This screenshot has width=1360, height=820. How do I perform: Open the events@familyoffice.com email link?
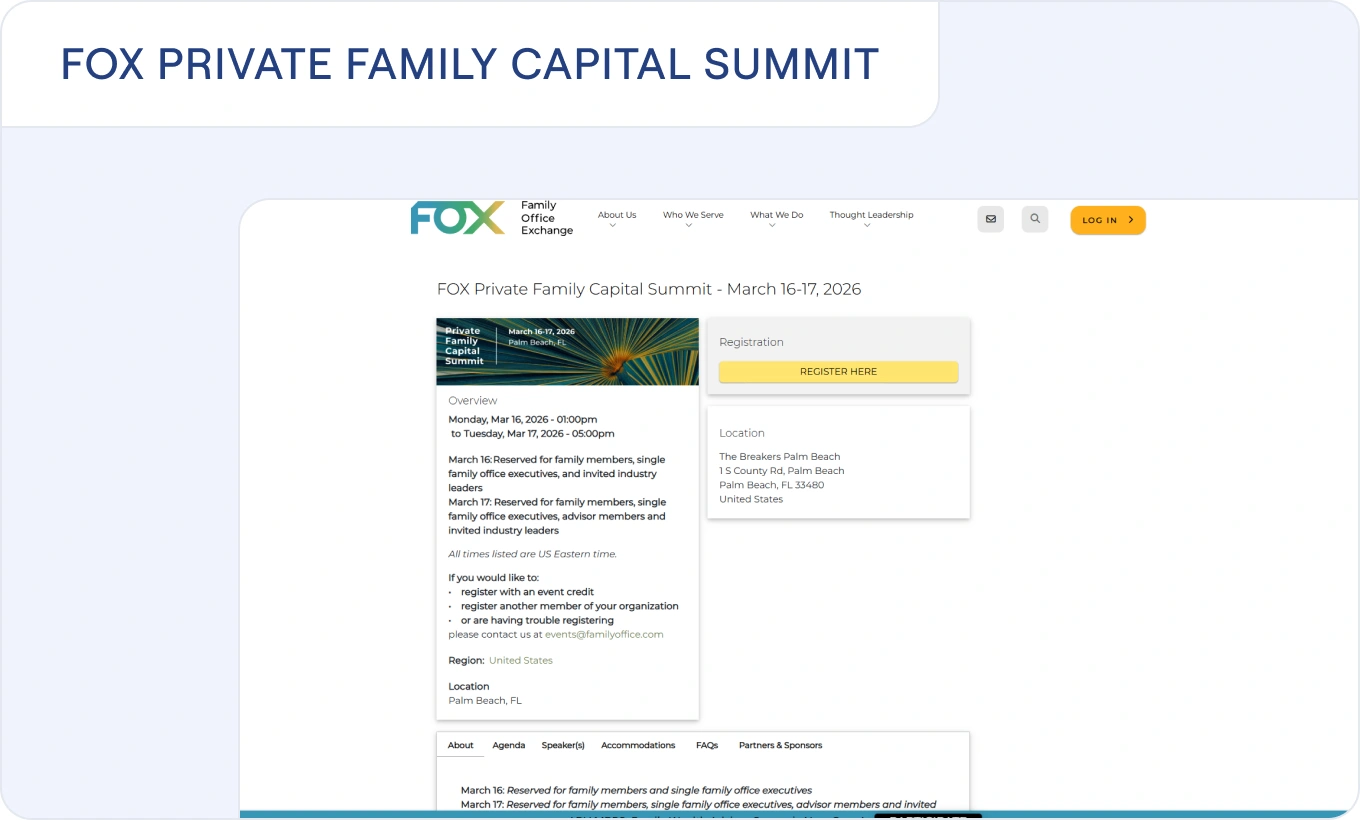coord(604,635)
